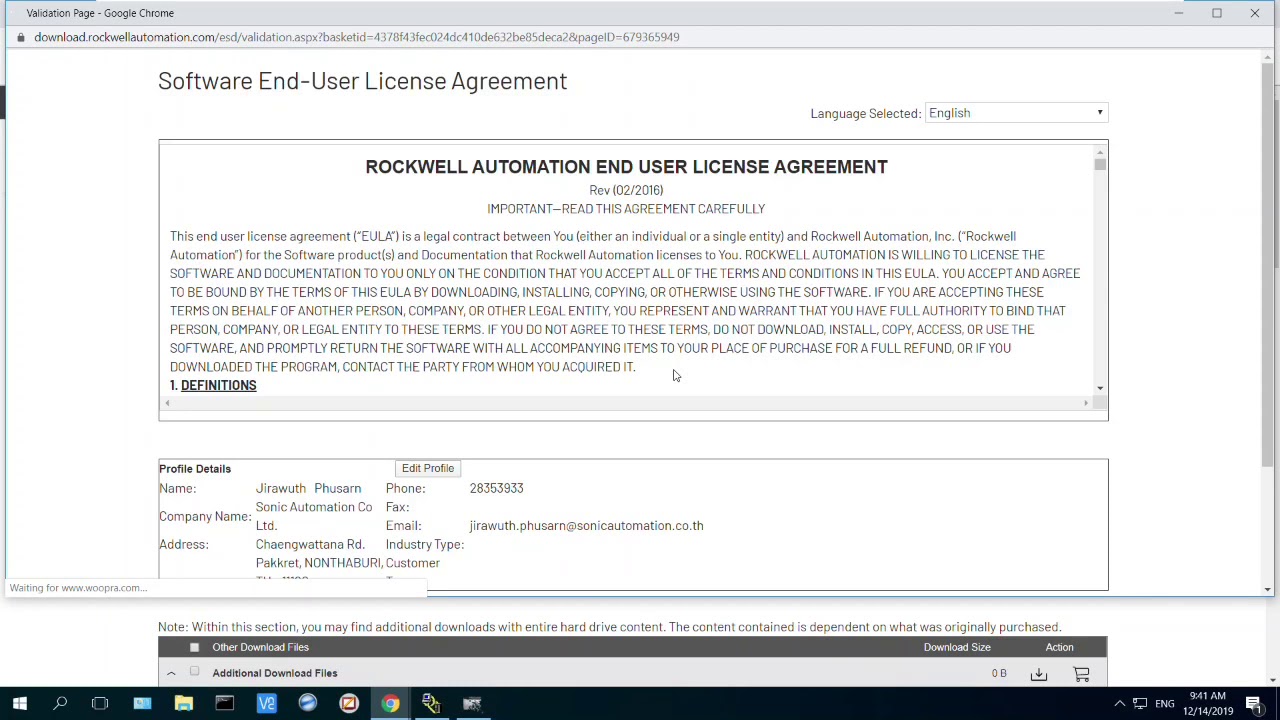The image size is (1280, 720).
Task: Click the taskbar search icon
Action: (60, 703)
